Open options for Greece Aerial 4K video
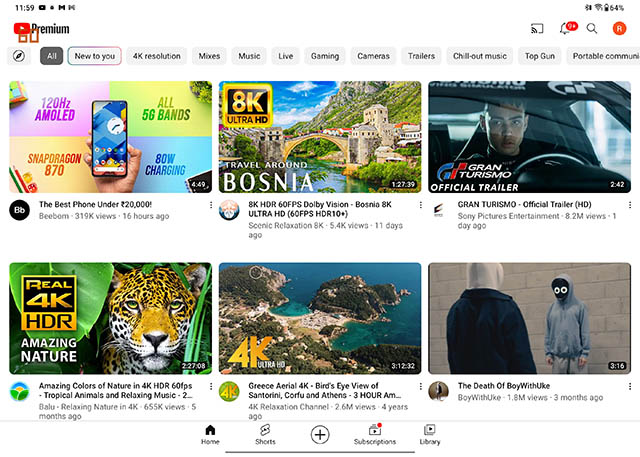640x457 pixels. coord(420,386)
